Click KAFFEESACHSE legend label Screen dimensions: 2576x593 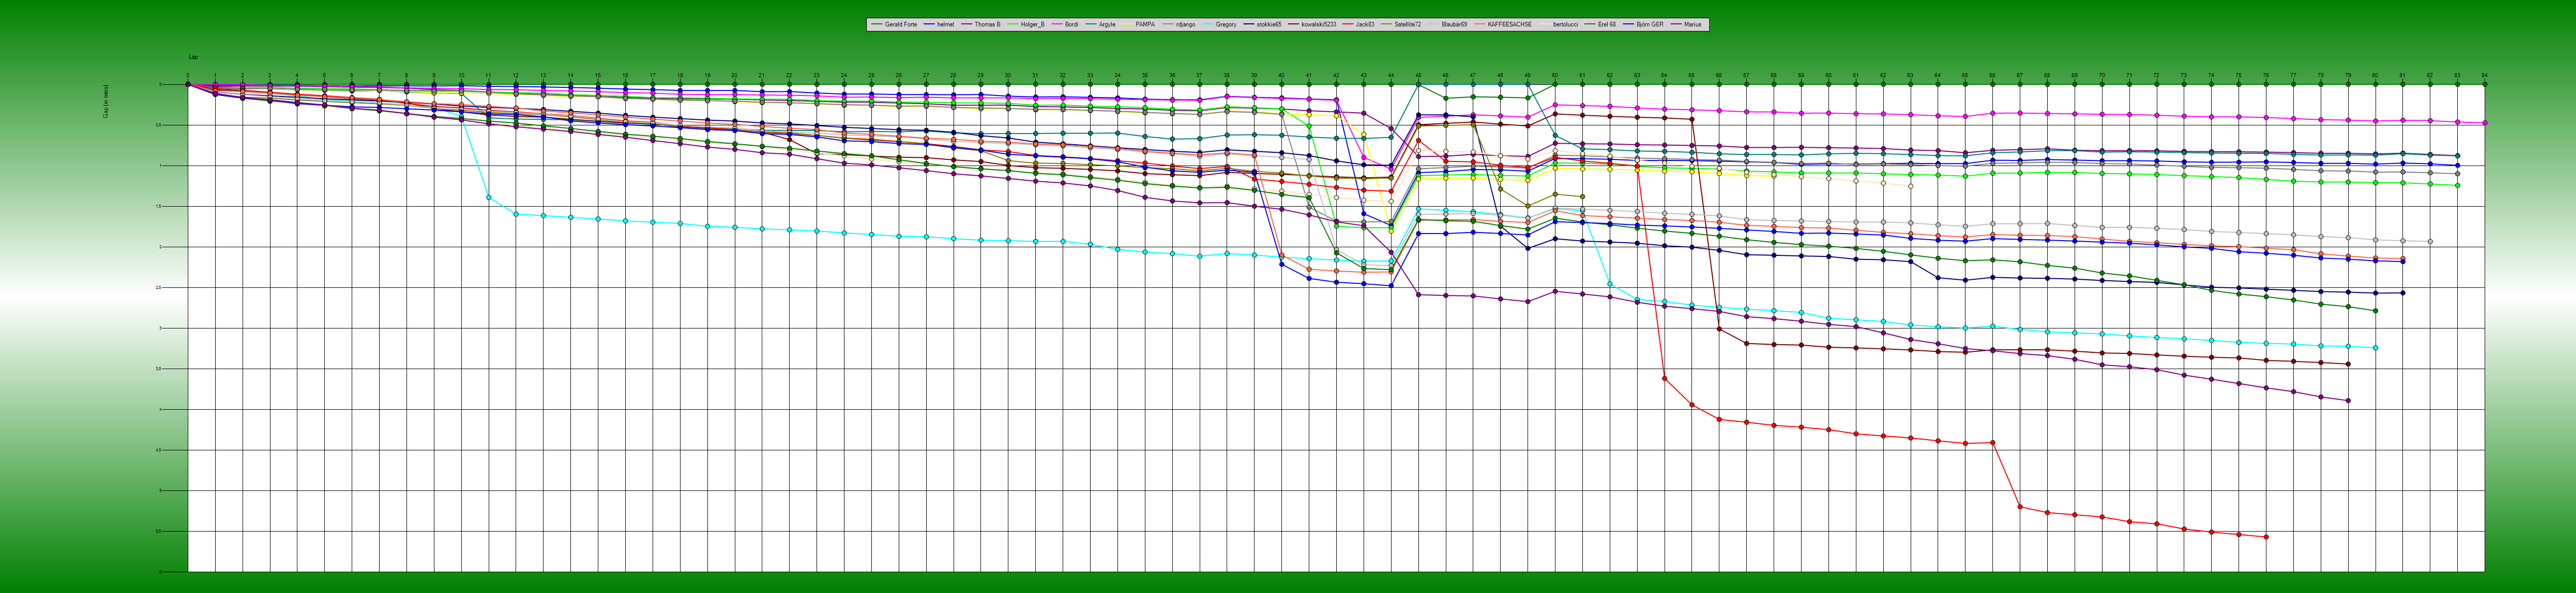click(x=1509, y=24)
